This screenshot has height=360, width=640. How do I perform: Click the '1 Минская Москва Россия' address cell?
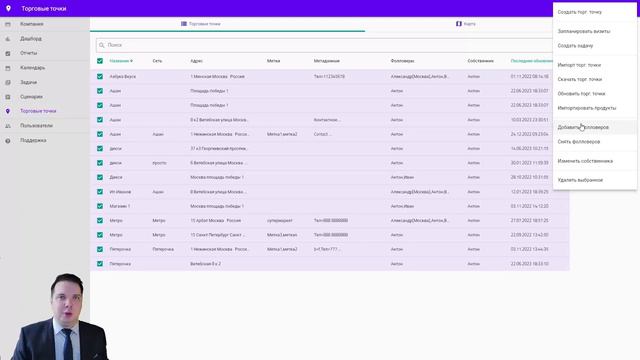click(218, 76)
